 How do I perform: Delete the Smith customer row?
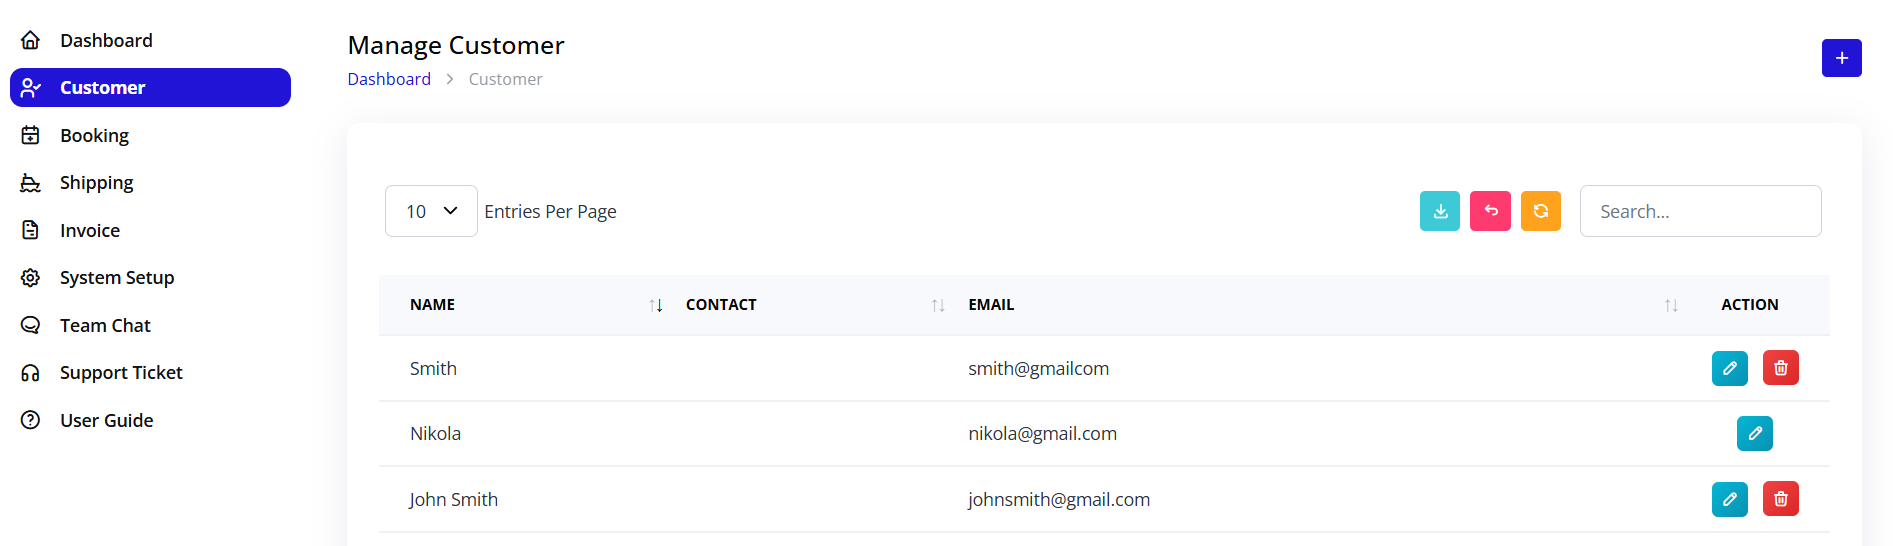1780,368
